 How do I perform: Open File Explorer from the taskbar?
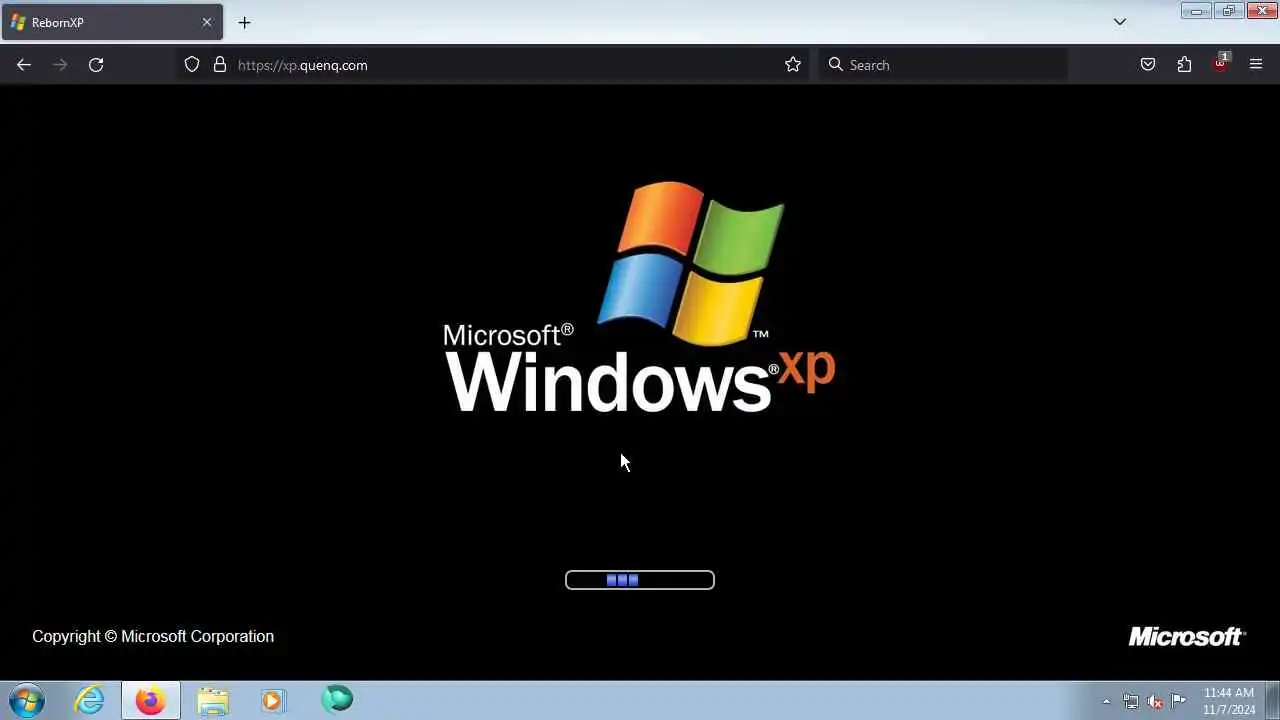coord(213,701)
